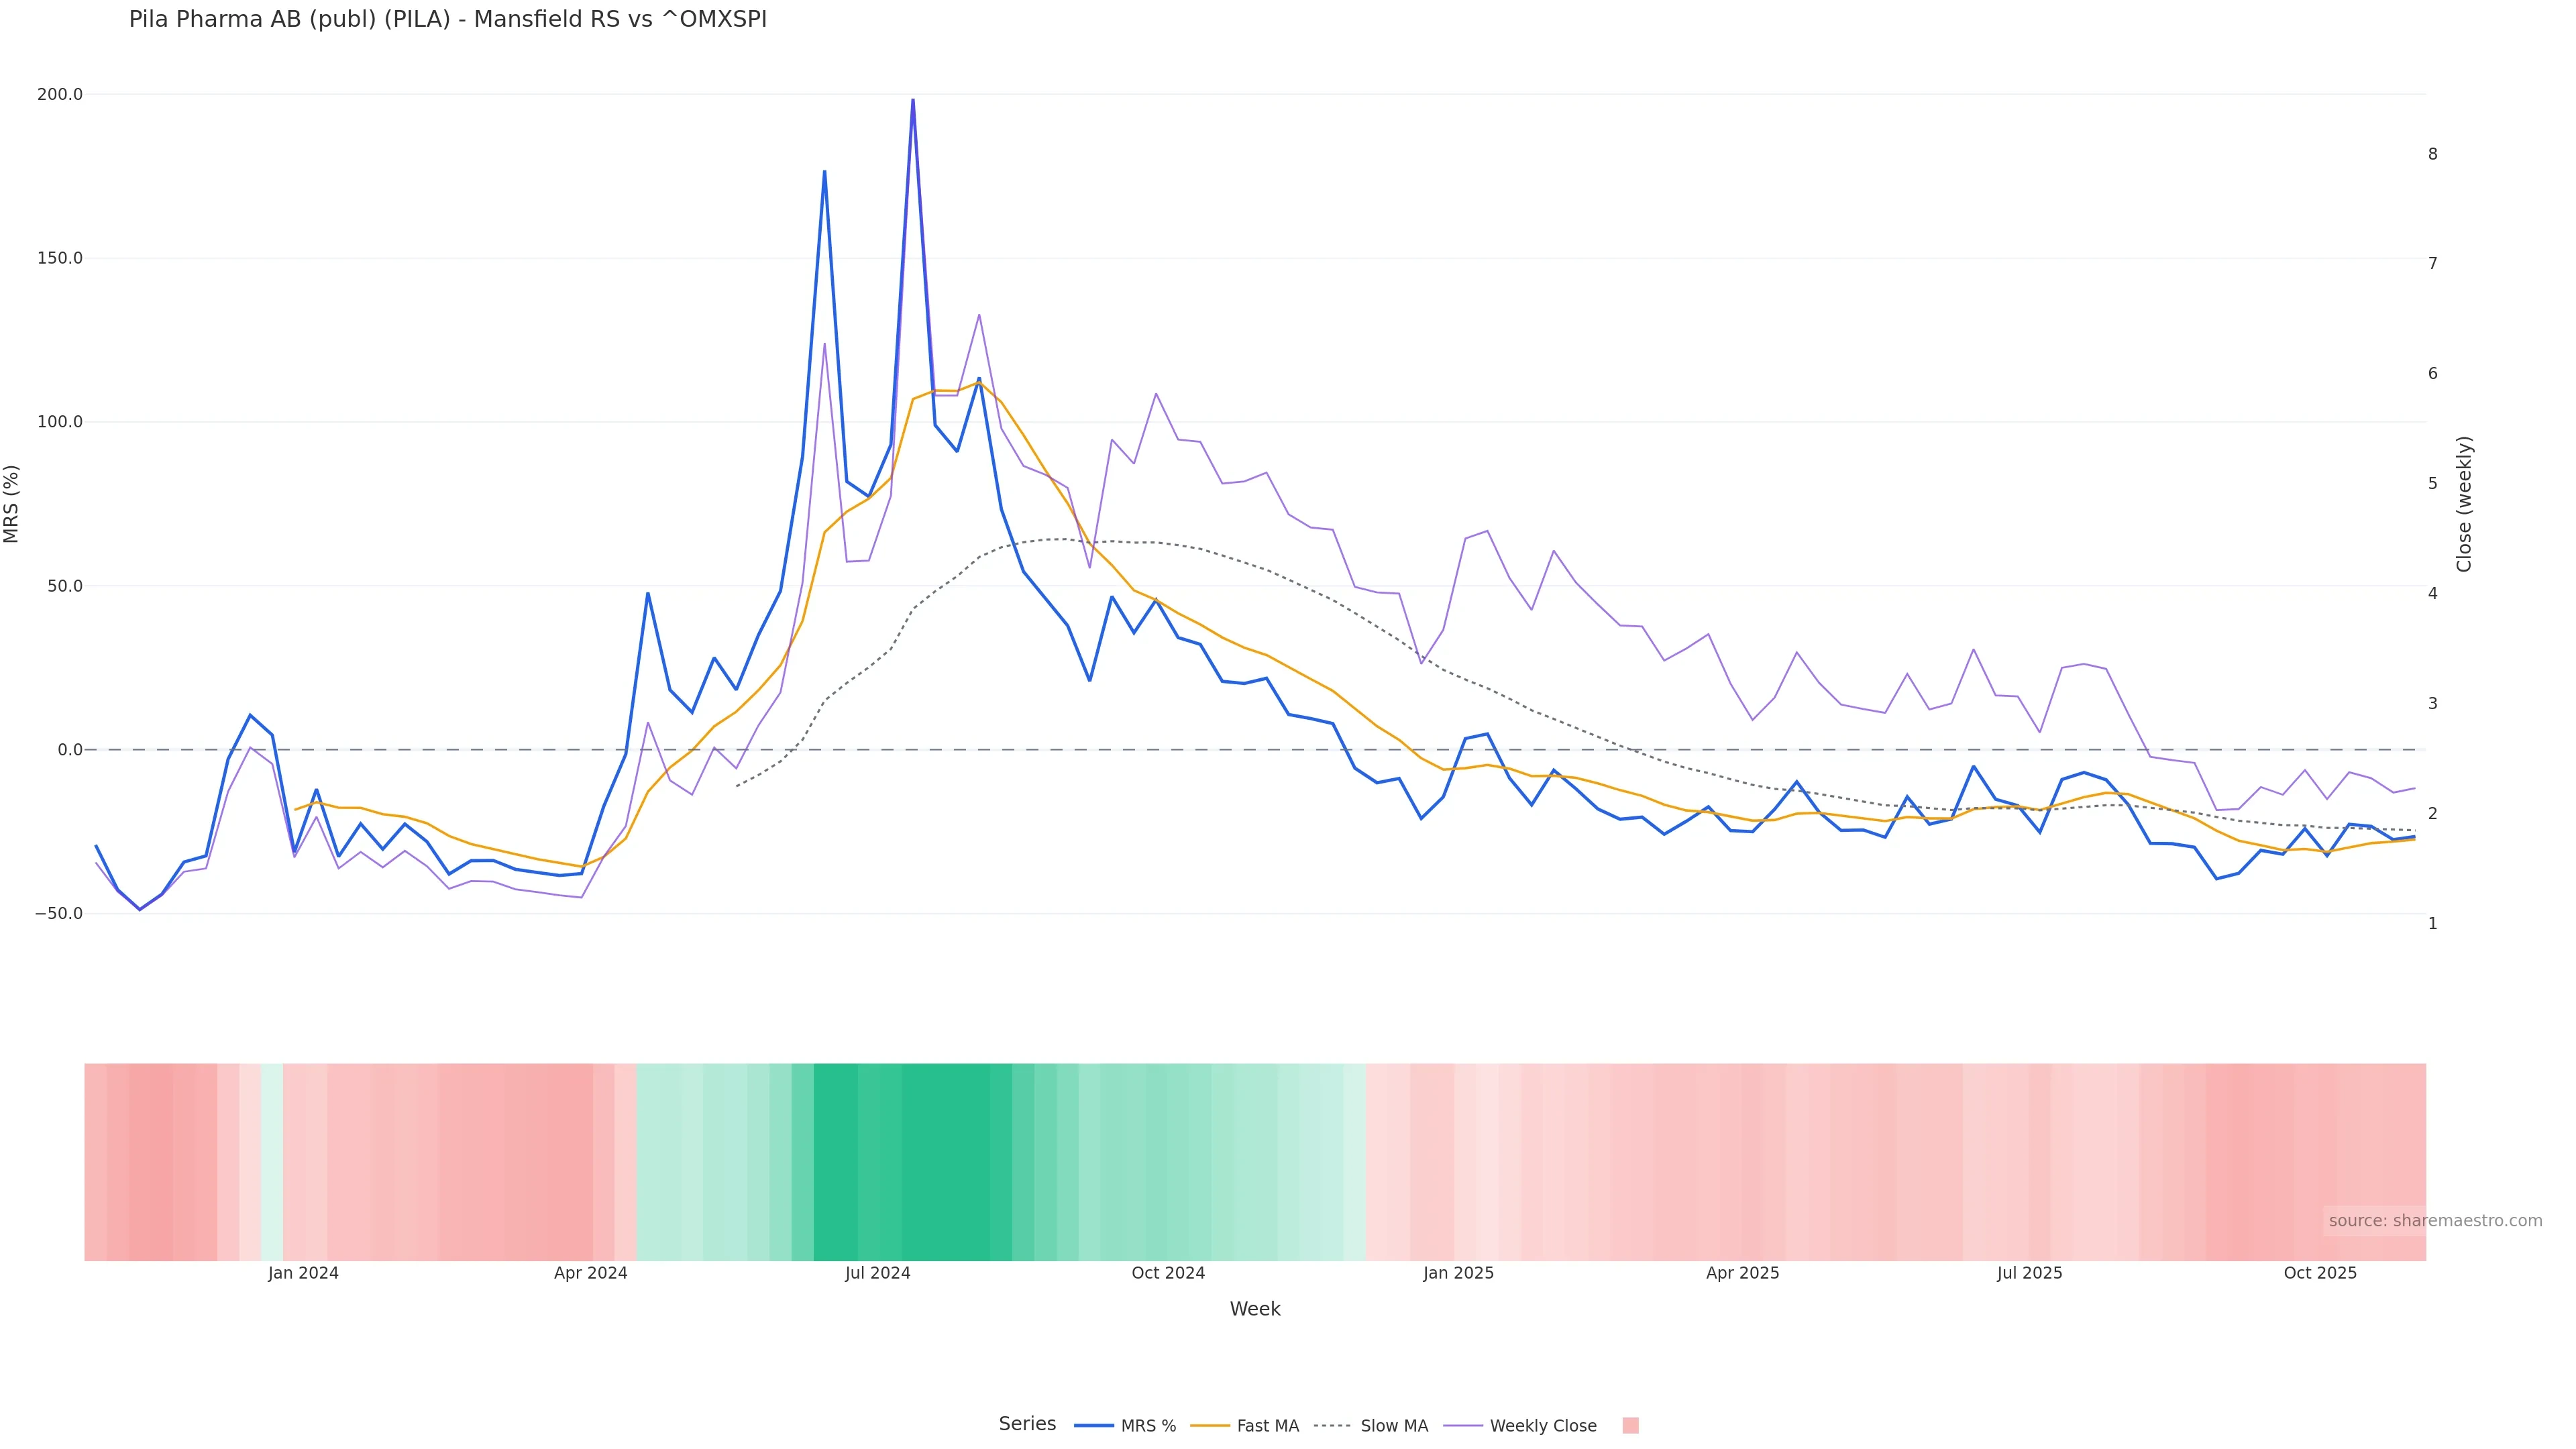Click the darkest green heatmap band near Jul 2024
The width and height of the screenshot is (2576, 1449).
click(945, 1161)
